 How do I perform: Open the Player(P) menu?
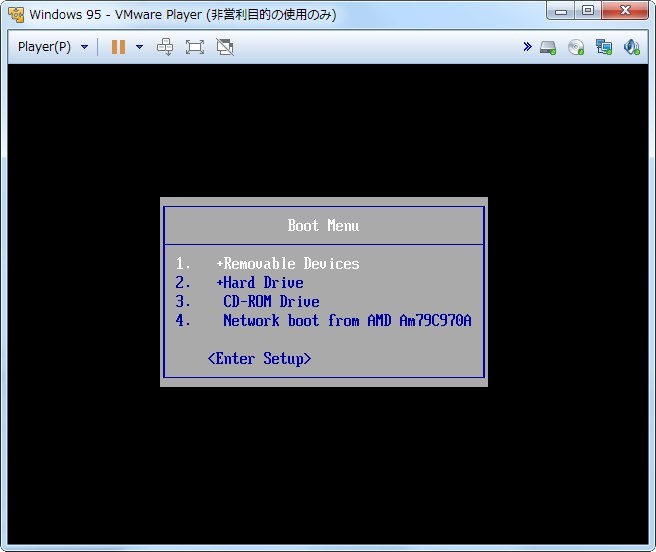44,46
